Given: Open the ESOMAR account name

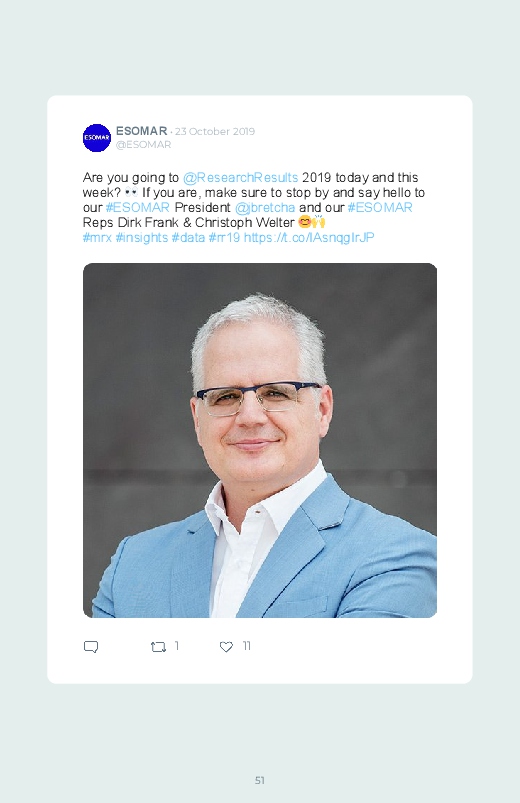Looking at the screenshot, I should 141,131.
